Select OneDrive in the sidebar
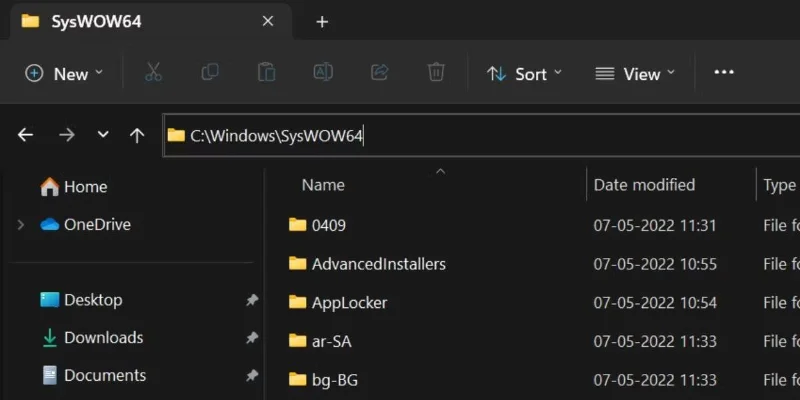Screen dimensions: 800x400 (85, 224)
